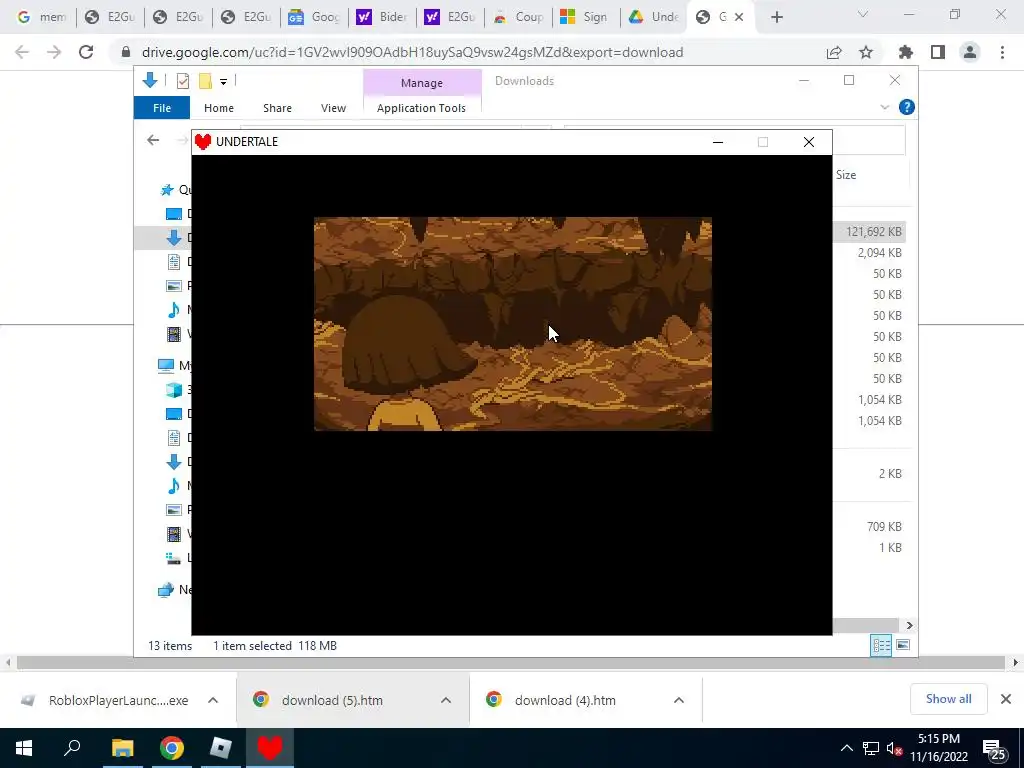
Task: Switch to the Google Docs tab
Action: [x=315, y=17]
